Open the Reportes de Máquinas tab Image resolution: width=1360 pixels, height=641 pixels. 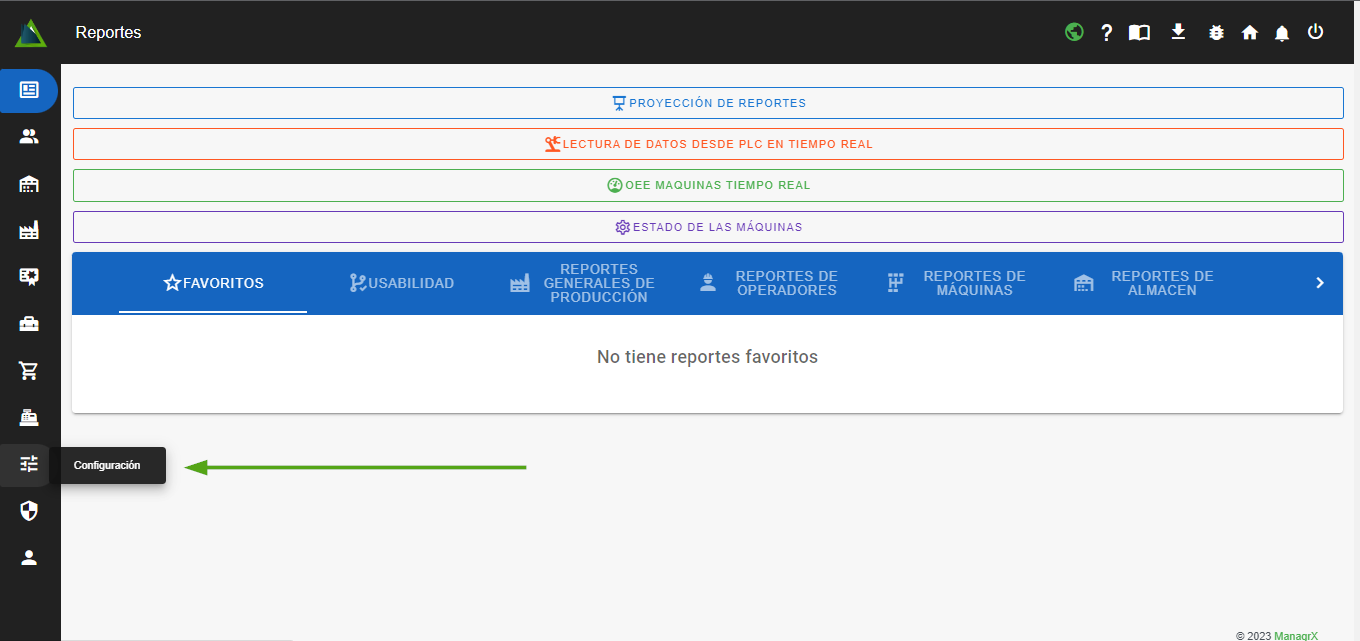coord(956,283)
